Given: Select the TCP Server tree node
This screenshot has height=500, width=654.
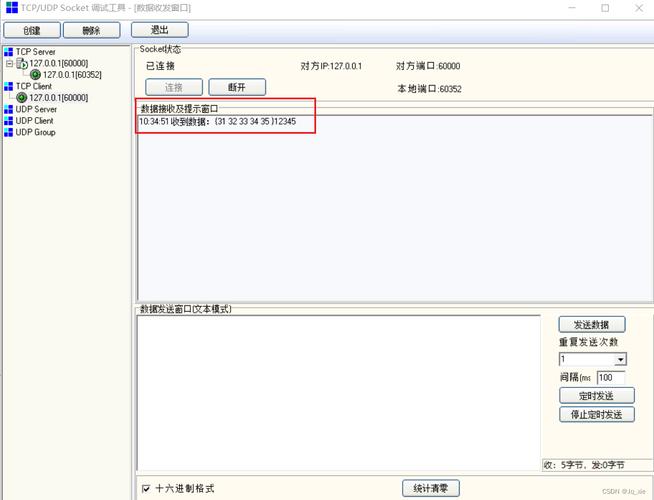Looking at the screenshot, I should (x=35, y=52).
